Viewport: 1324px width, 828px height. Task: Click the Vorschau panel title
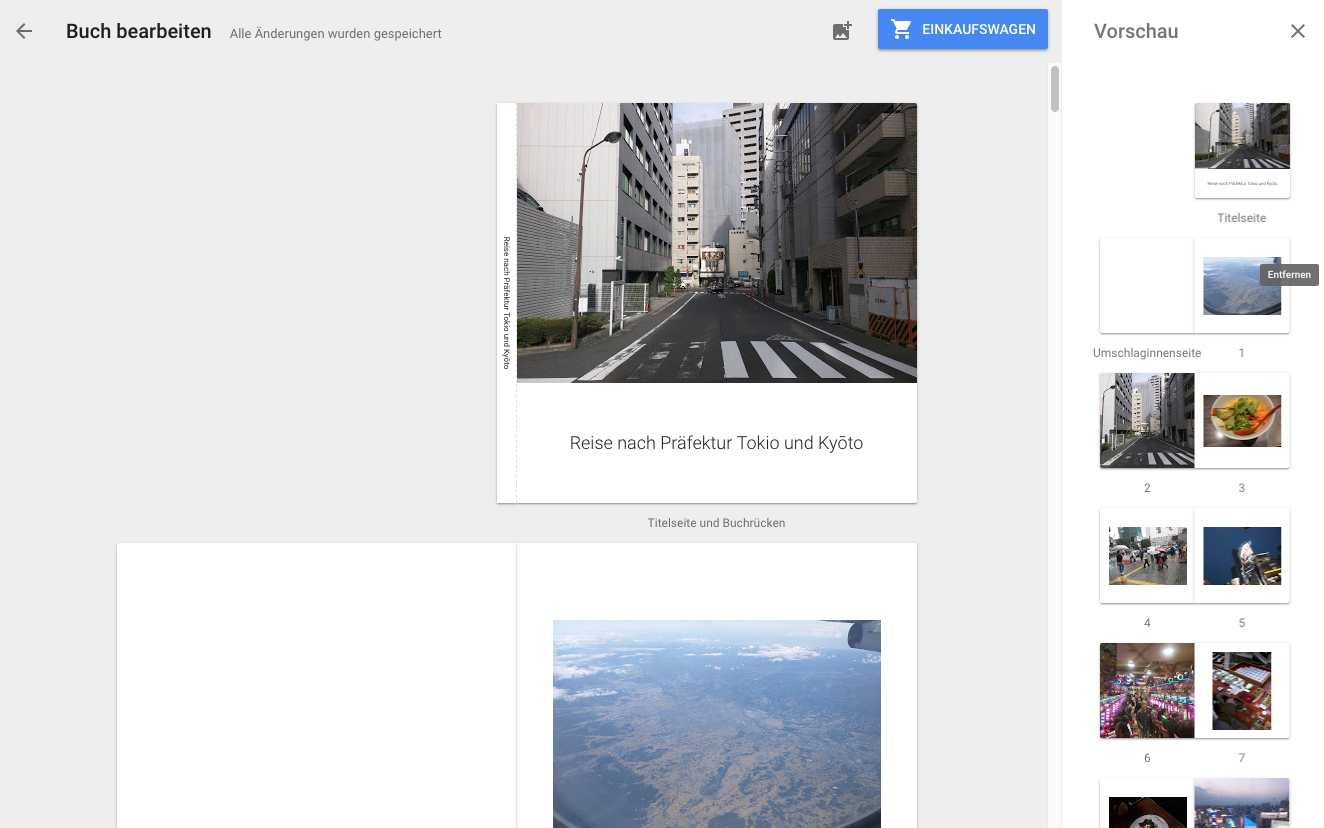1136,31
